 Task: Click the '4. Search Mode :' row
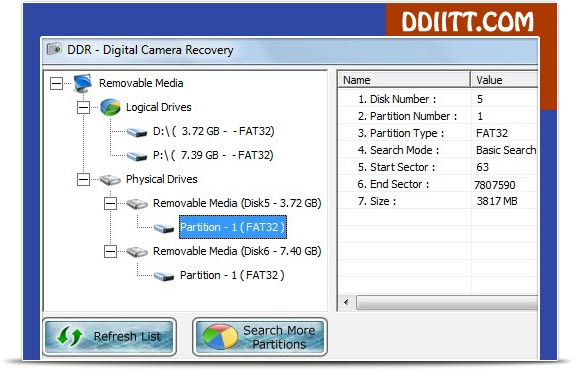438,150
